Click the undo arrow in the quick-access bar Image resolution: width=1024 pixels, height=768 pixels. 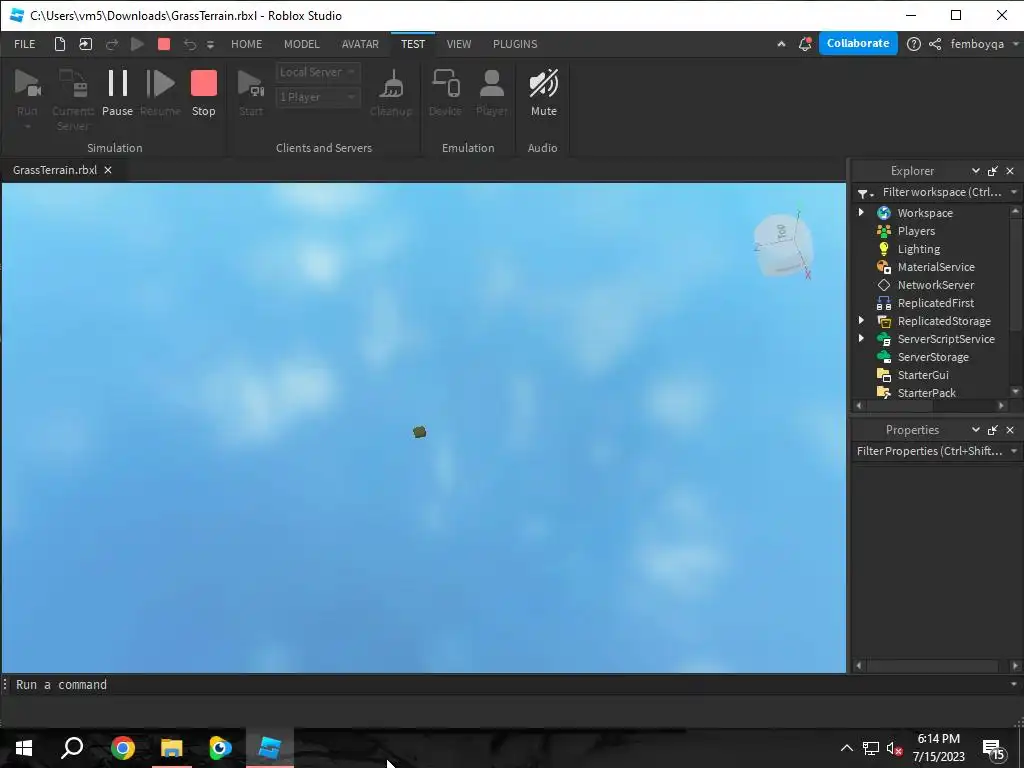point(189,44)
